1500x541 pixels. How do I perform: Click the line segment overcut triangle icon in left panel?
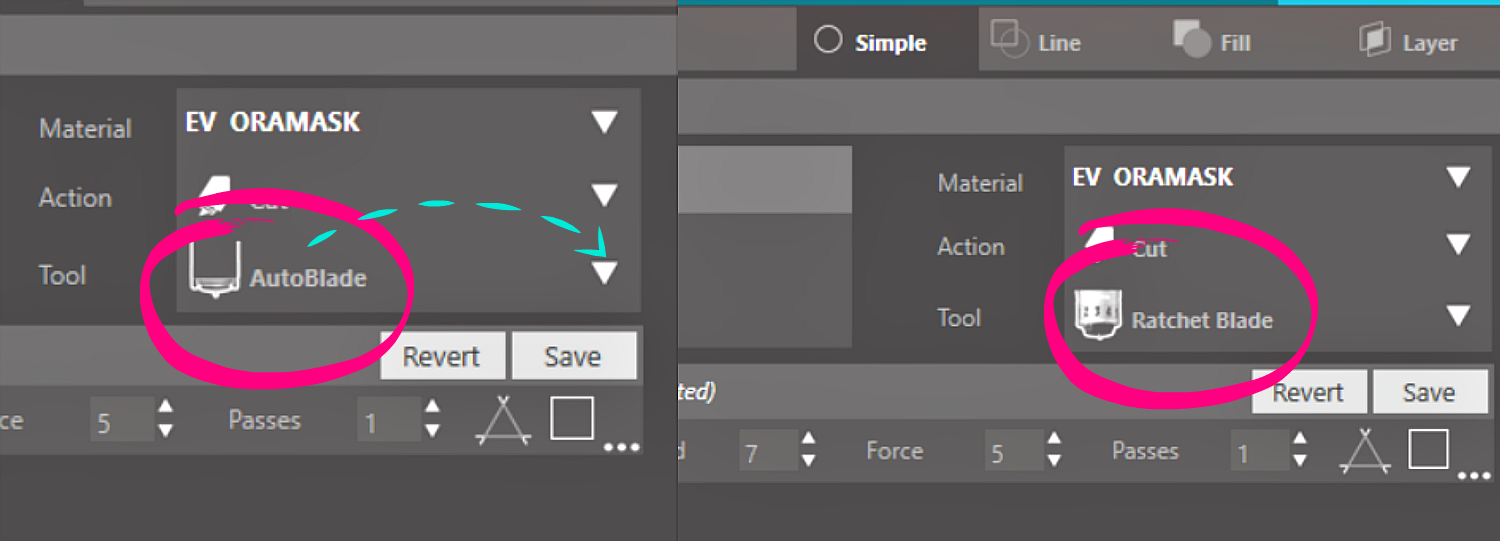point(503,420)
